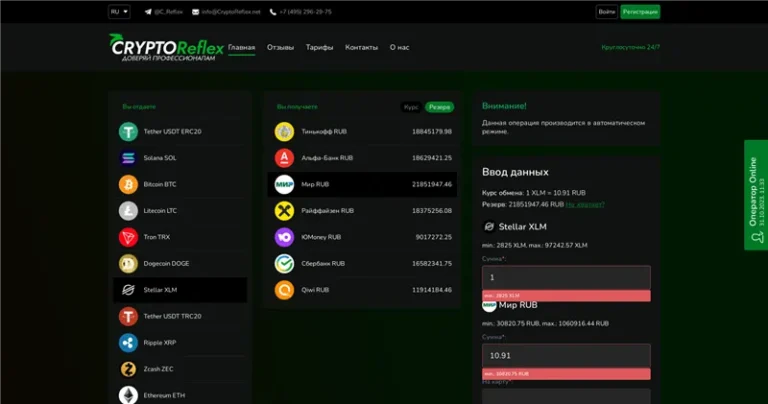Switch the list to Курс view
Screen dimensions: 768x404
pos(411,107)
